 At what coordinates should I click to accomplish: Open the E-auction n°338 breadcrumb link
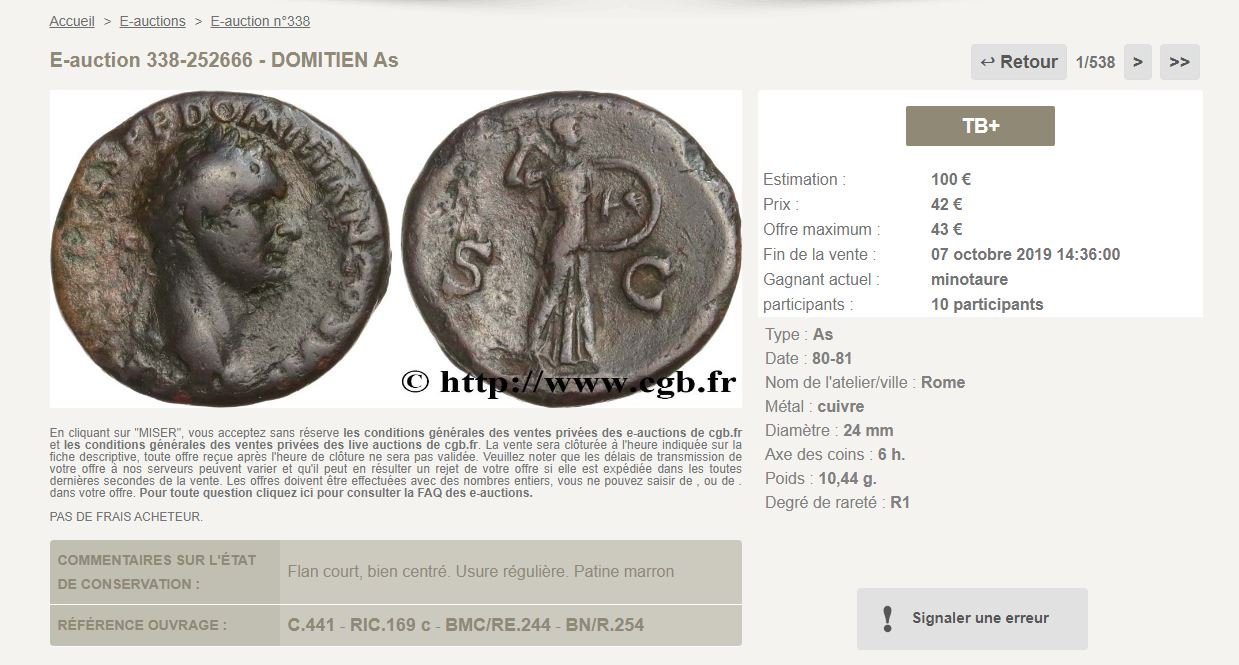click(x=260, y=21)
